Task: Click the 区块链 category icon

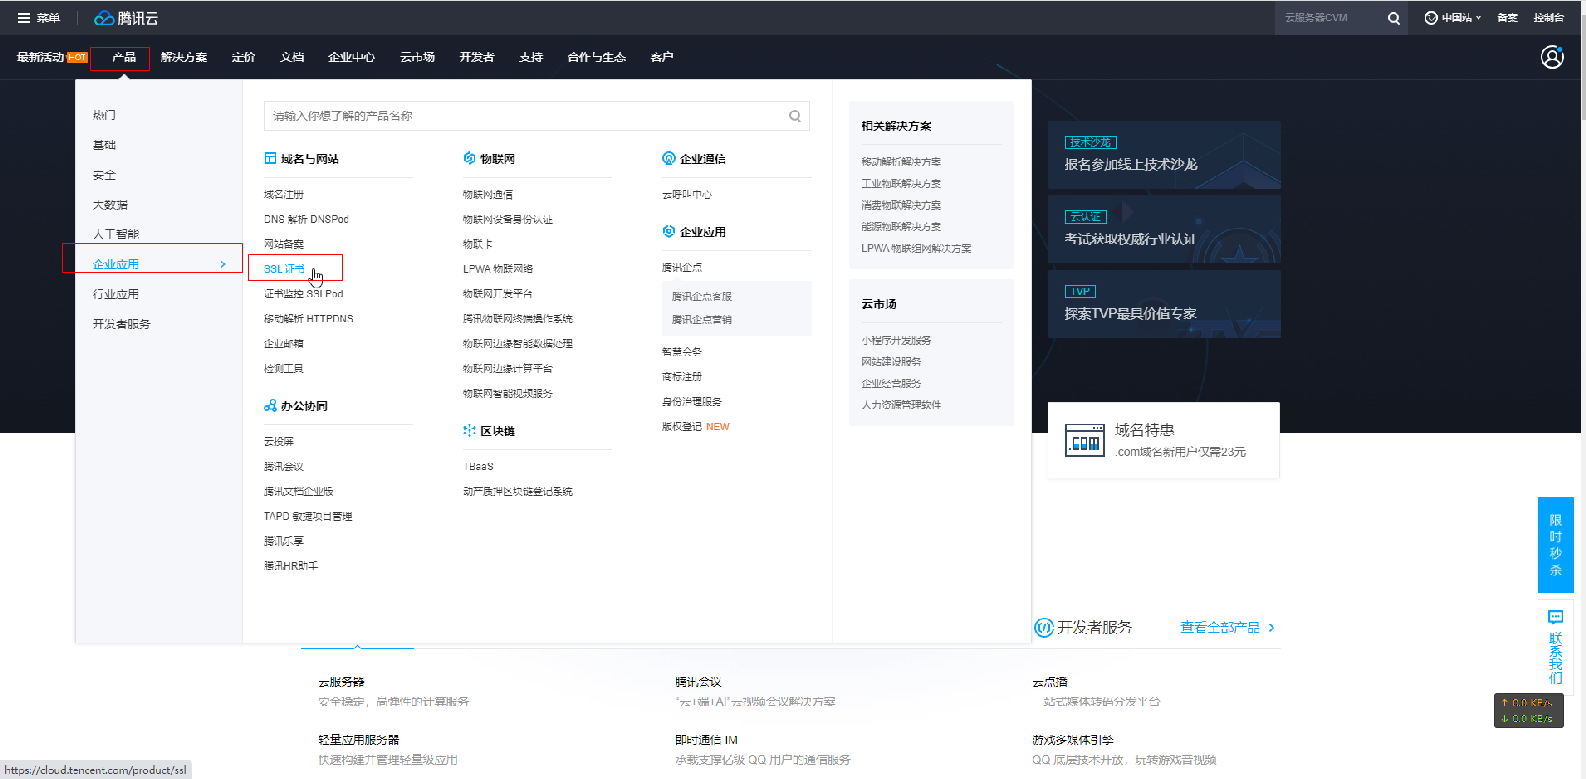Action: click(469, 431)
